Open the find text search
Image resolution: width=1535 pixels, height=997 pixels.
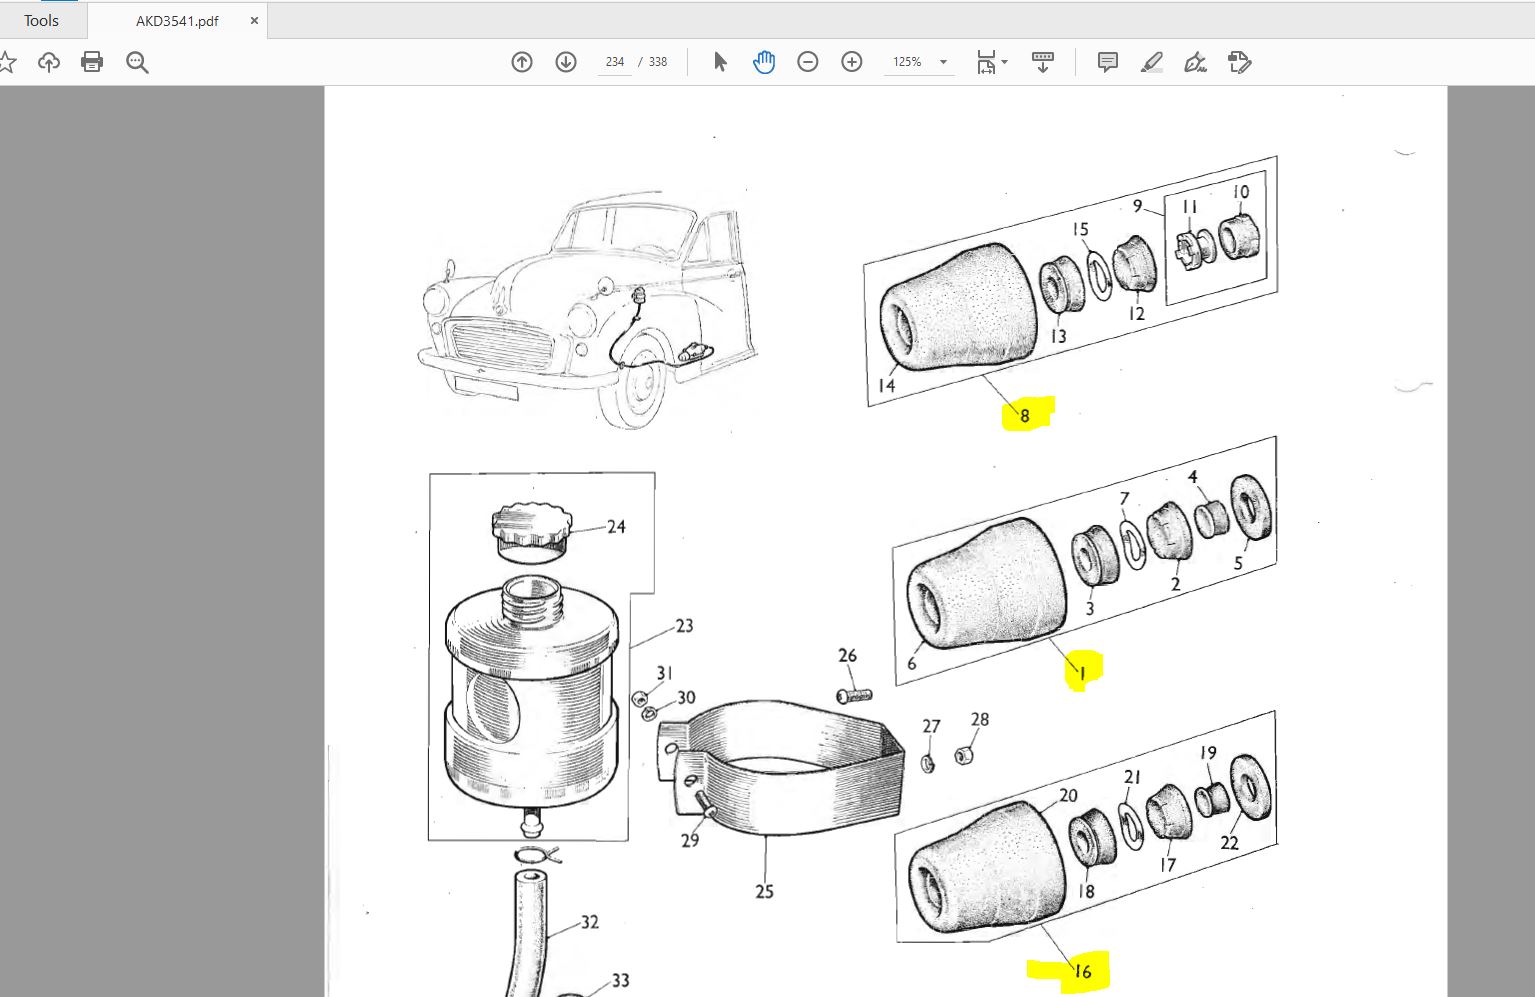click(138, 62)
